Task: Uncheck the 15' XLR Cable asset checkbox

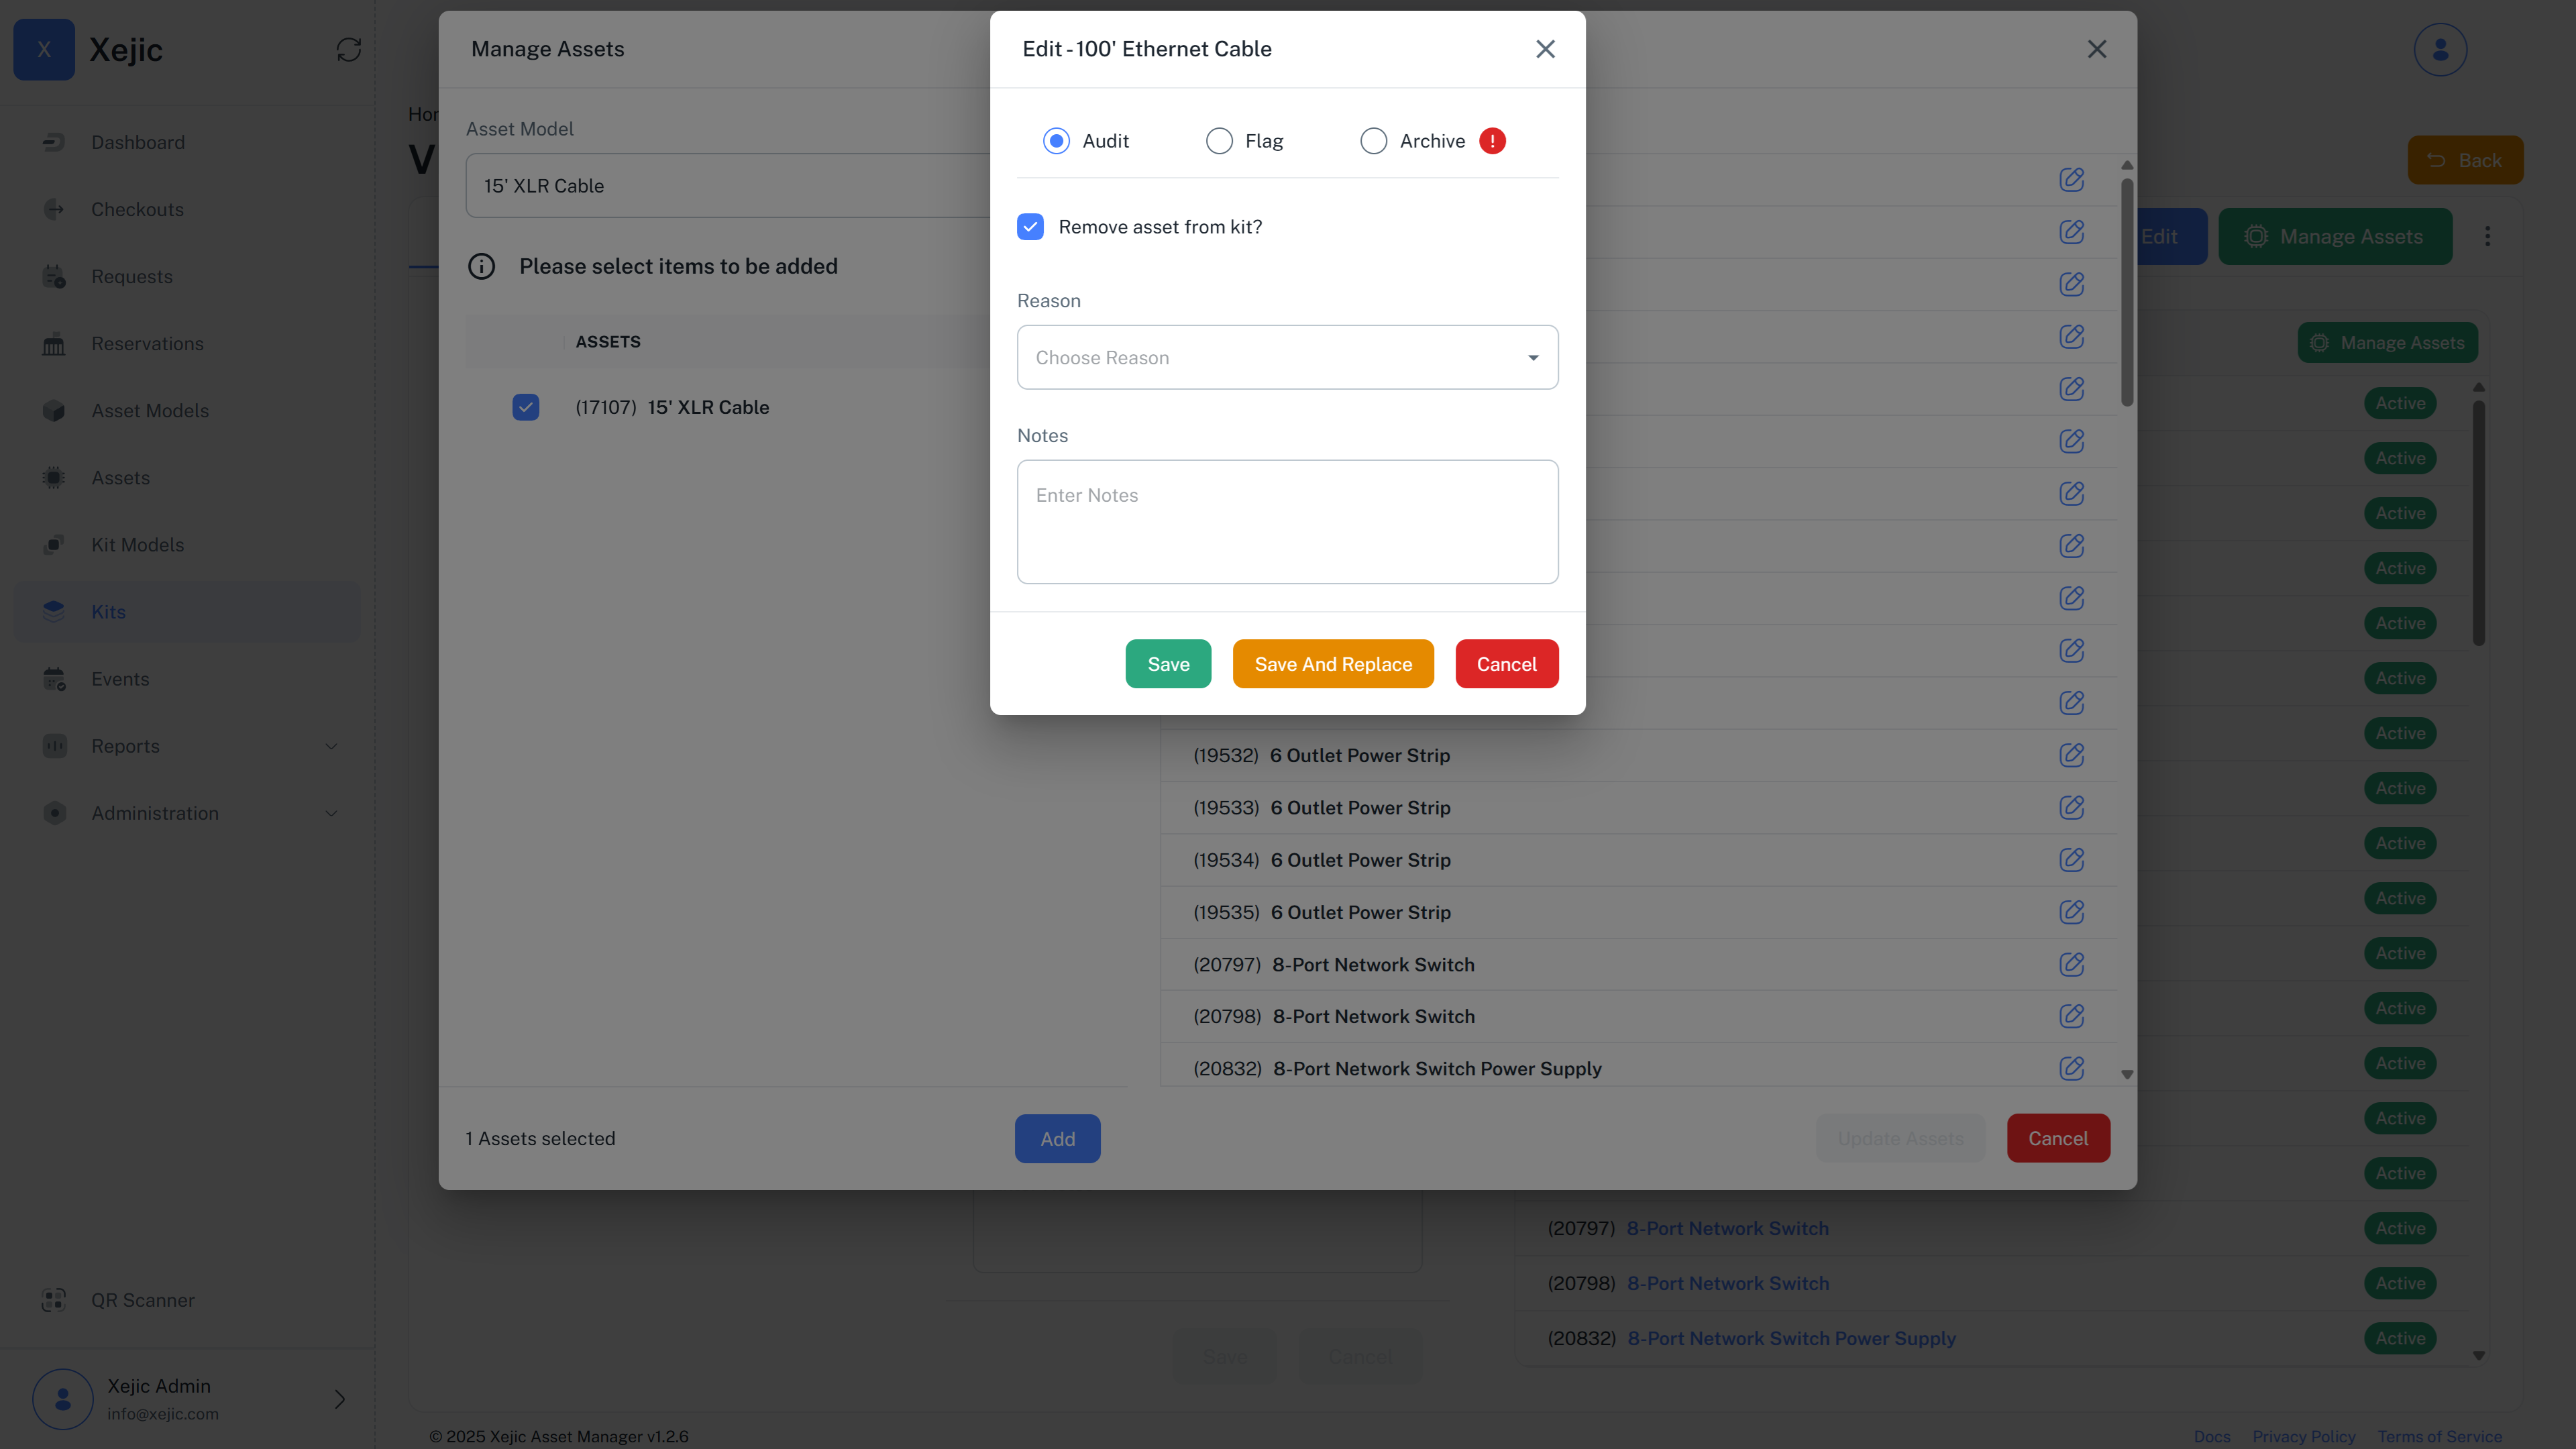Action: 526,407
